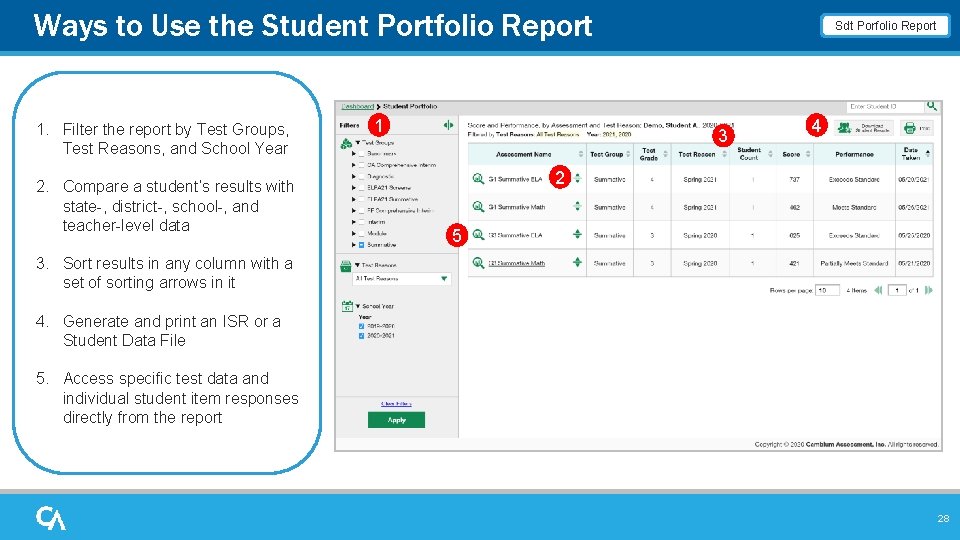Expand comparison rows for G3 Summative ELA
Viewport: 960px width, 540px height.
(x=577, y=234)
